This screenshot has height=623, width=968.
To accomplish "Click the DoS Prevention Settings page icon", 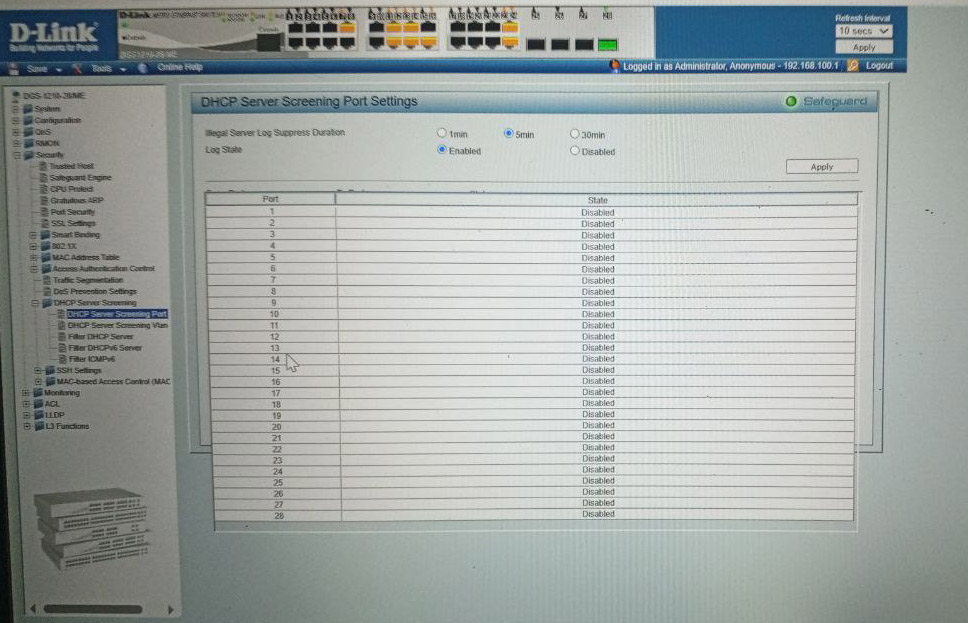I will click(47, 291).
